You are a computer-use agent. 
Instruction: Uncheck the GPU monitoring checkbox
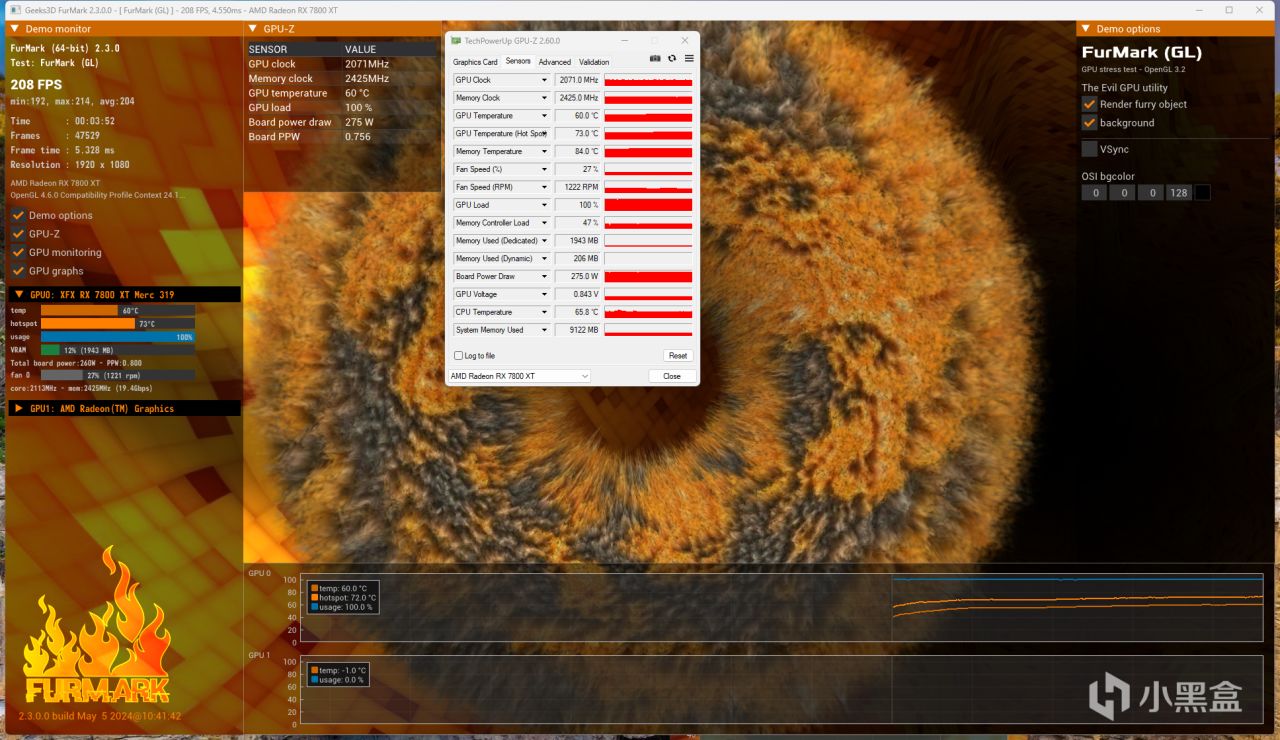(18, 252)
